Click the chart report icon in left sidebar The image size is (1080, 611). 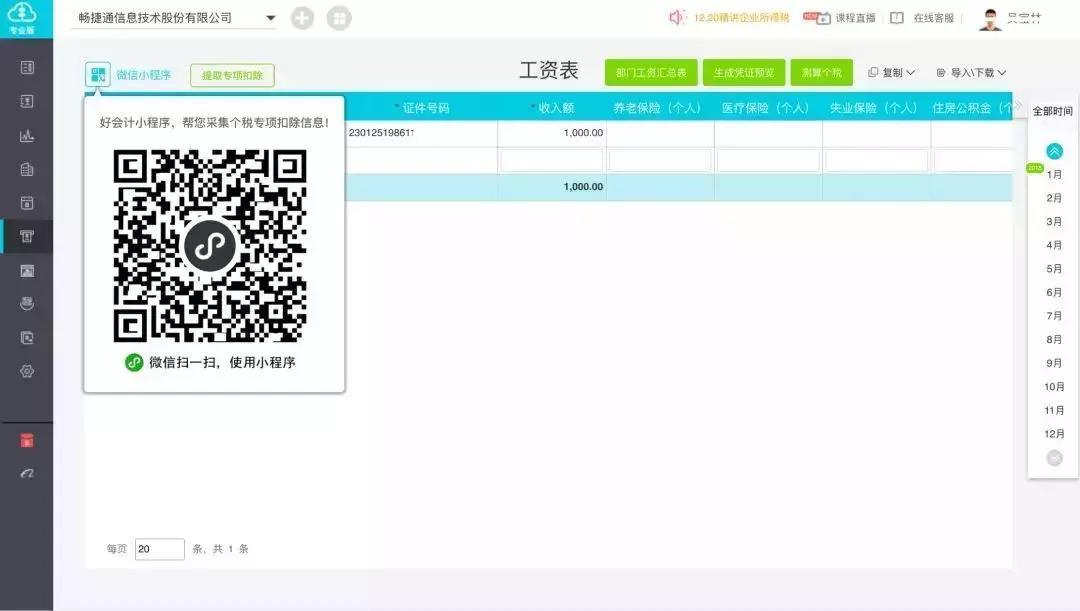(x=27, y=135)
